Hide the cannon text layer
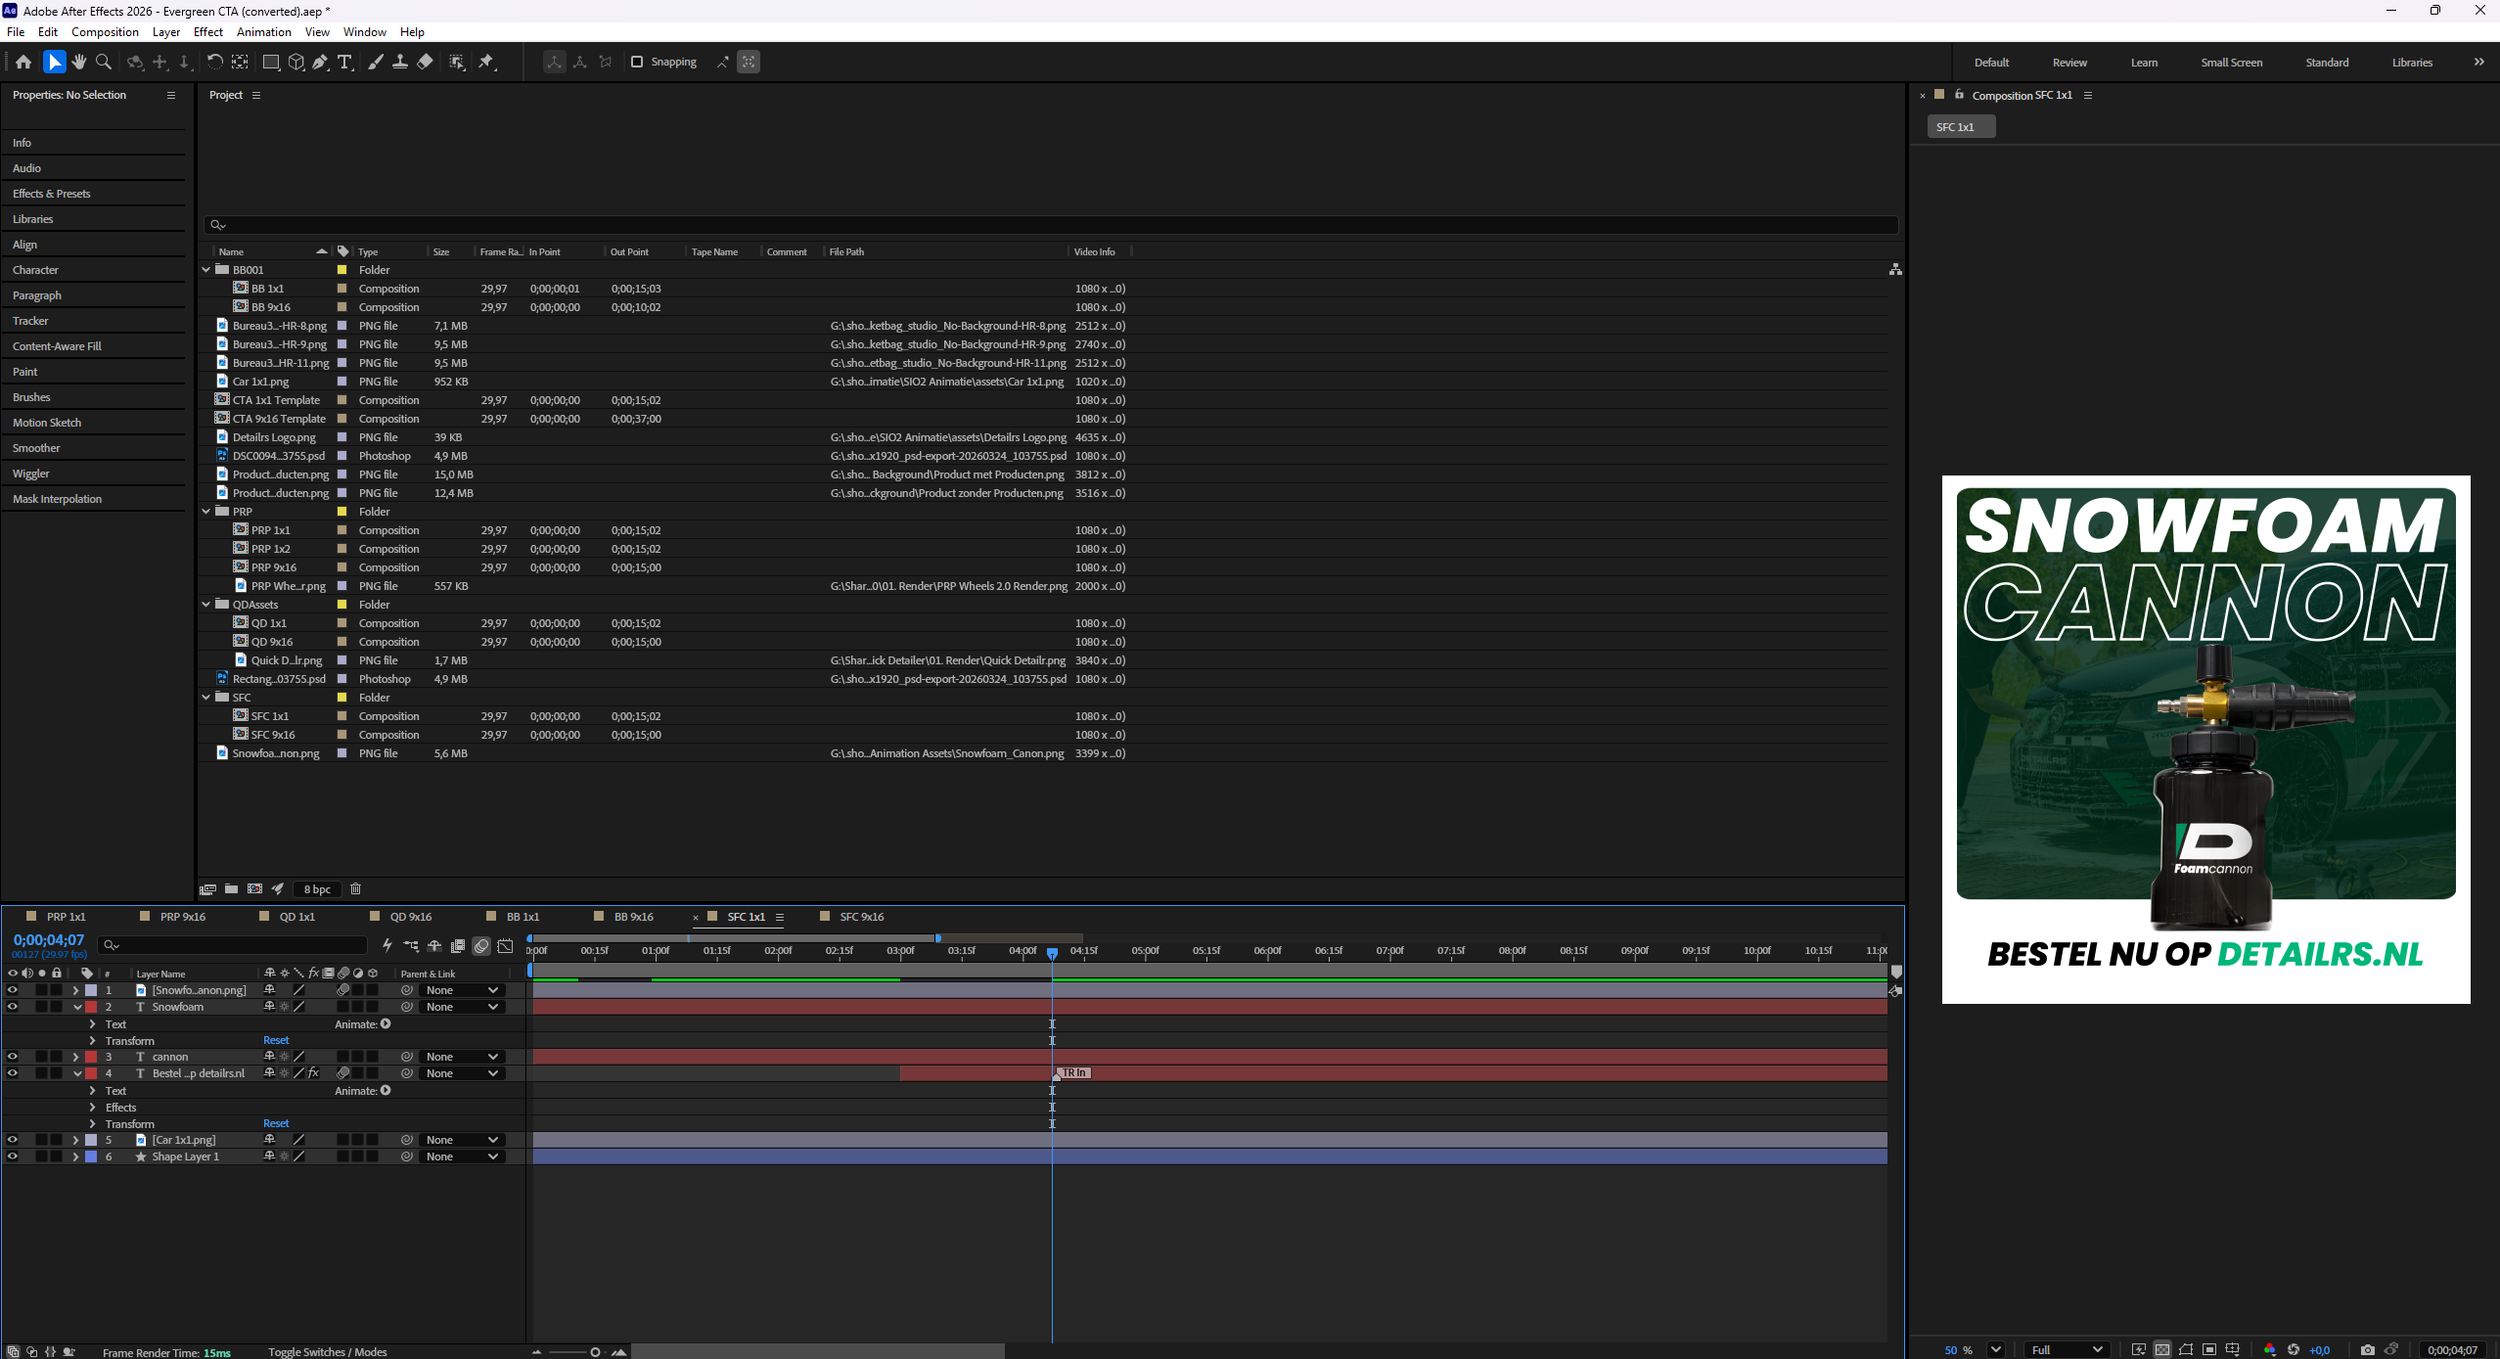 coord(12,1057)
